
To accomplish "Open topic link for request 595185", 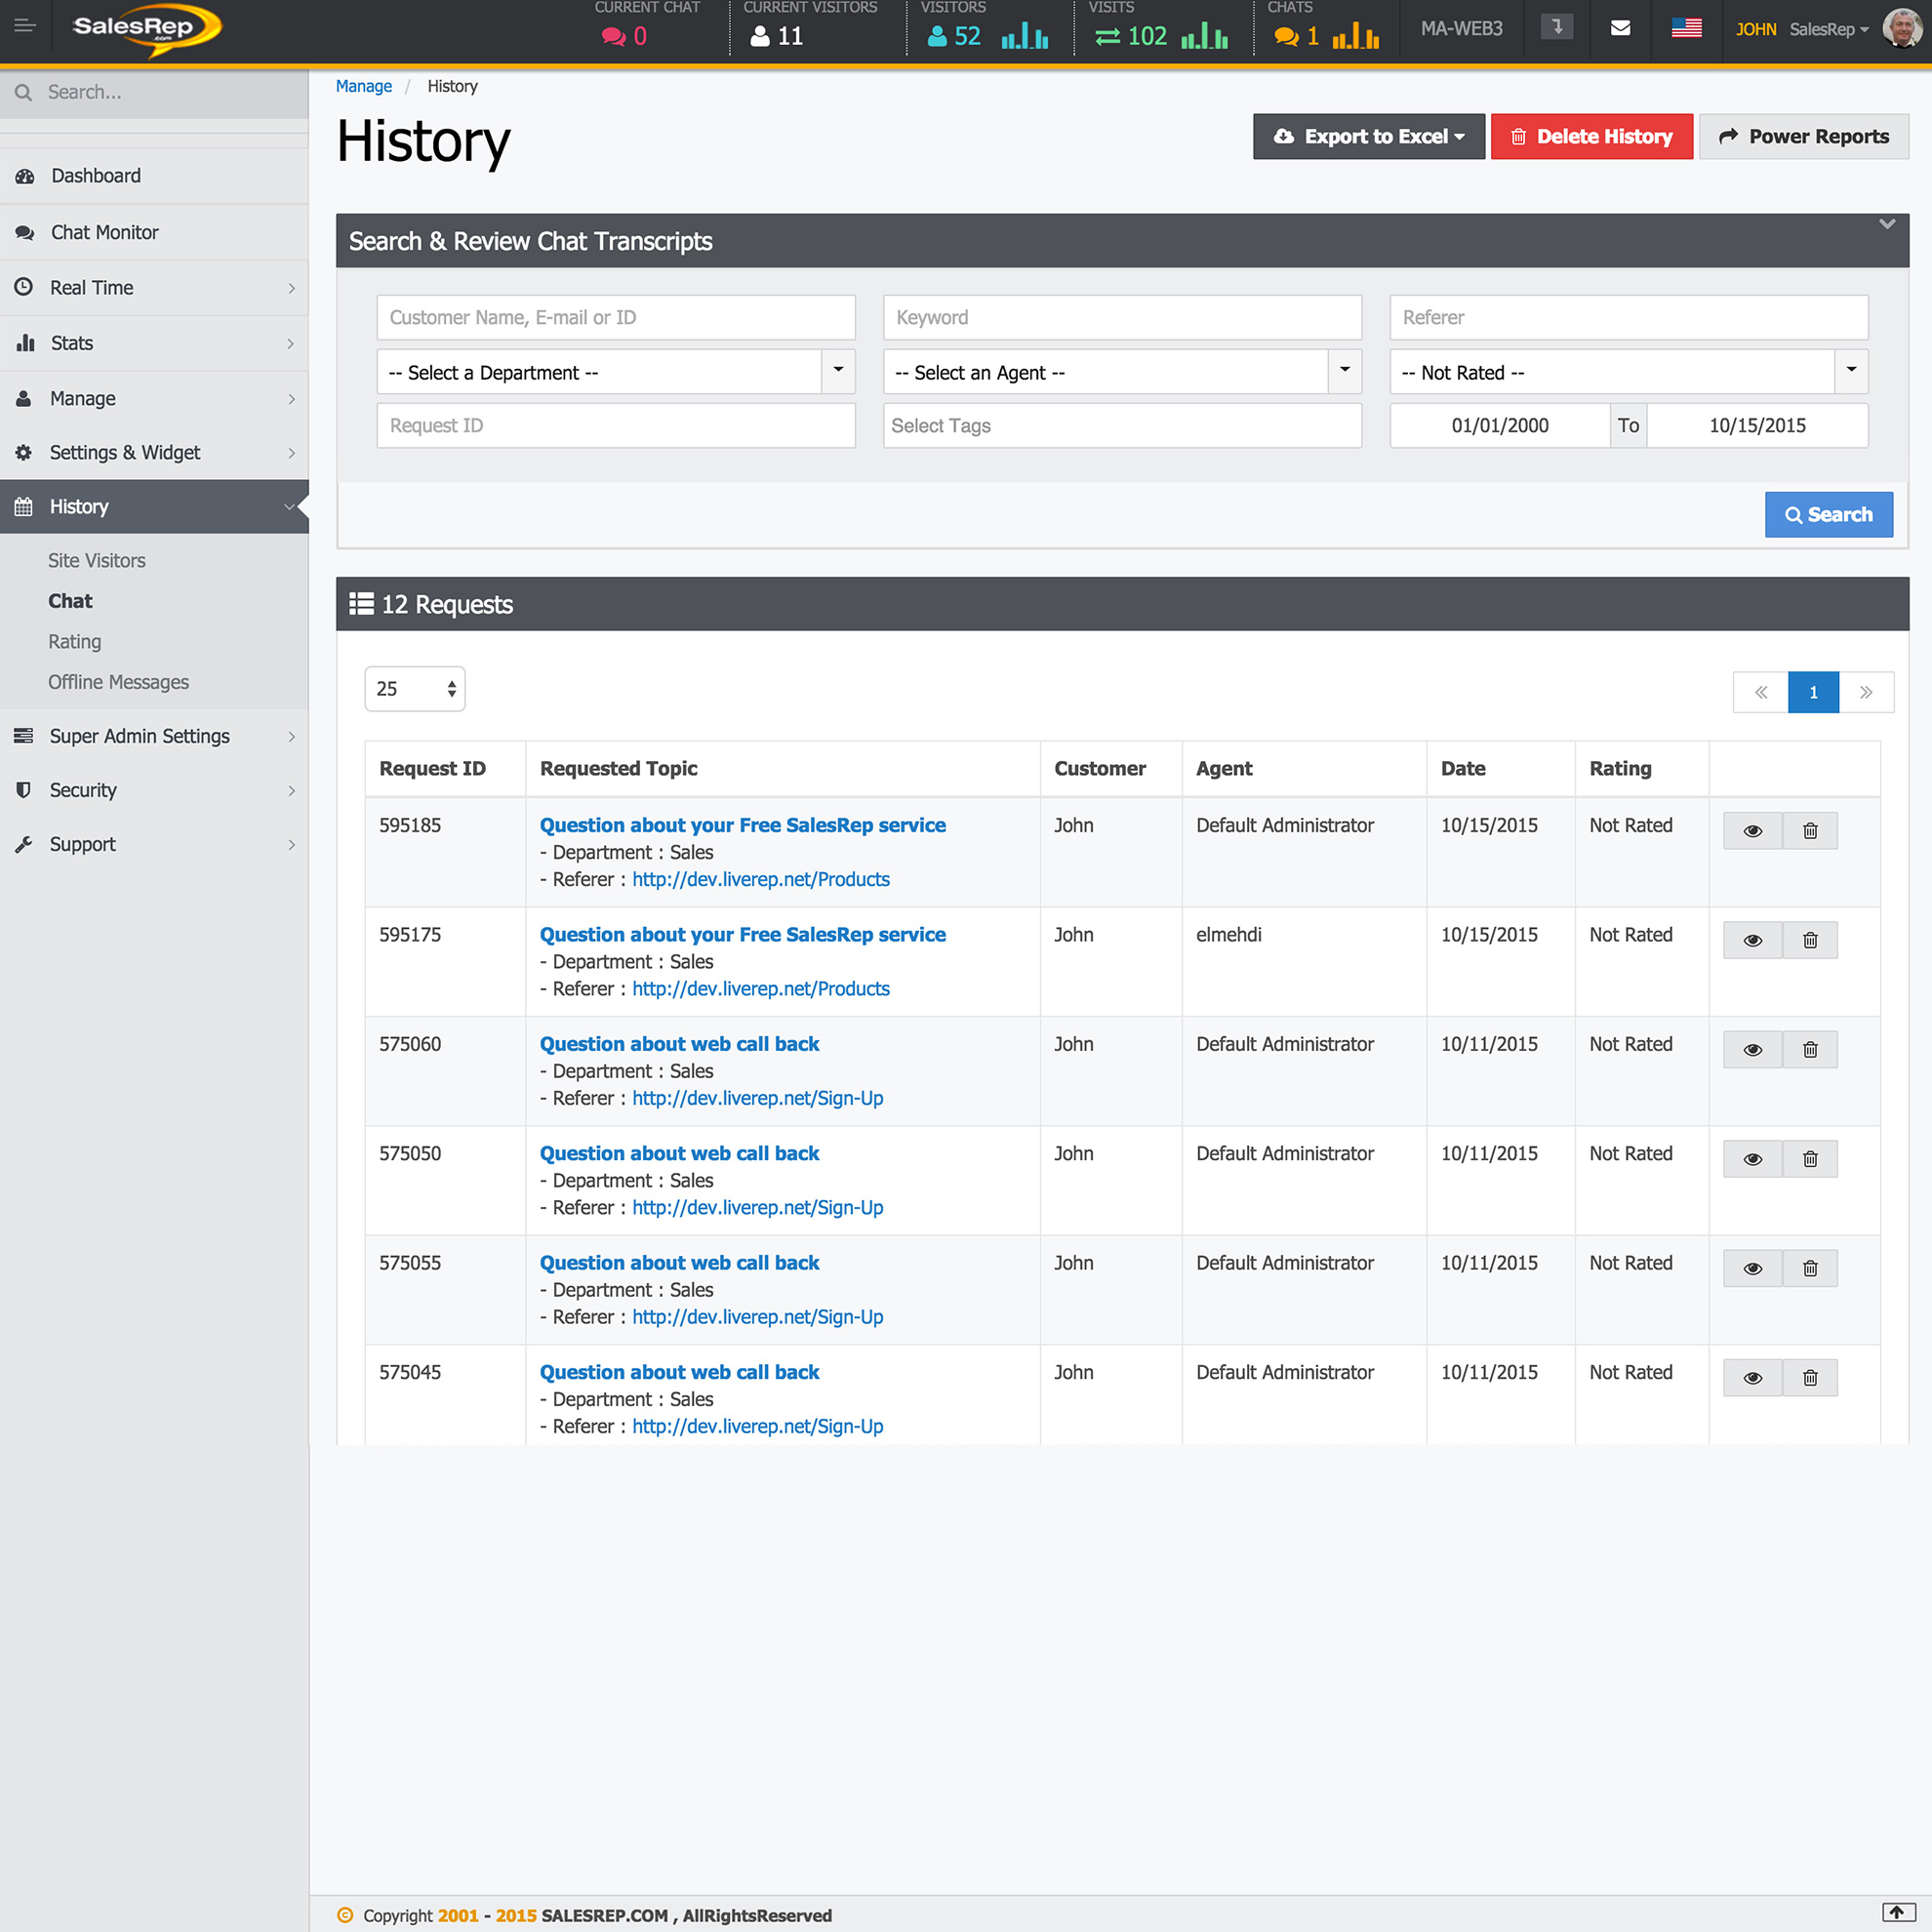I will pyautogui.click(x=742, y=825).
